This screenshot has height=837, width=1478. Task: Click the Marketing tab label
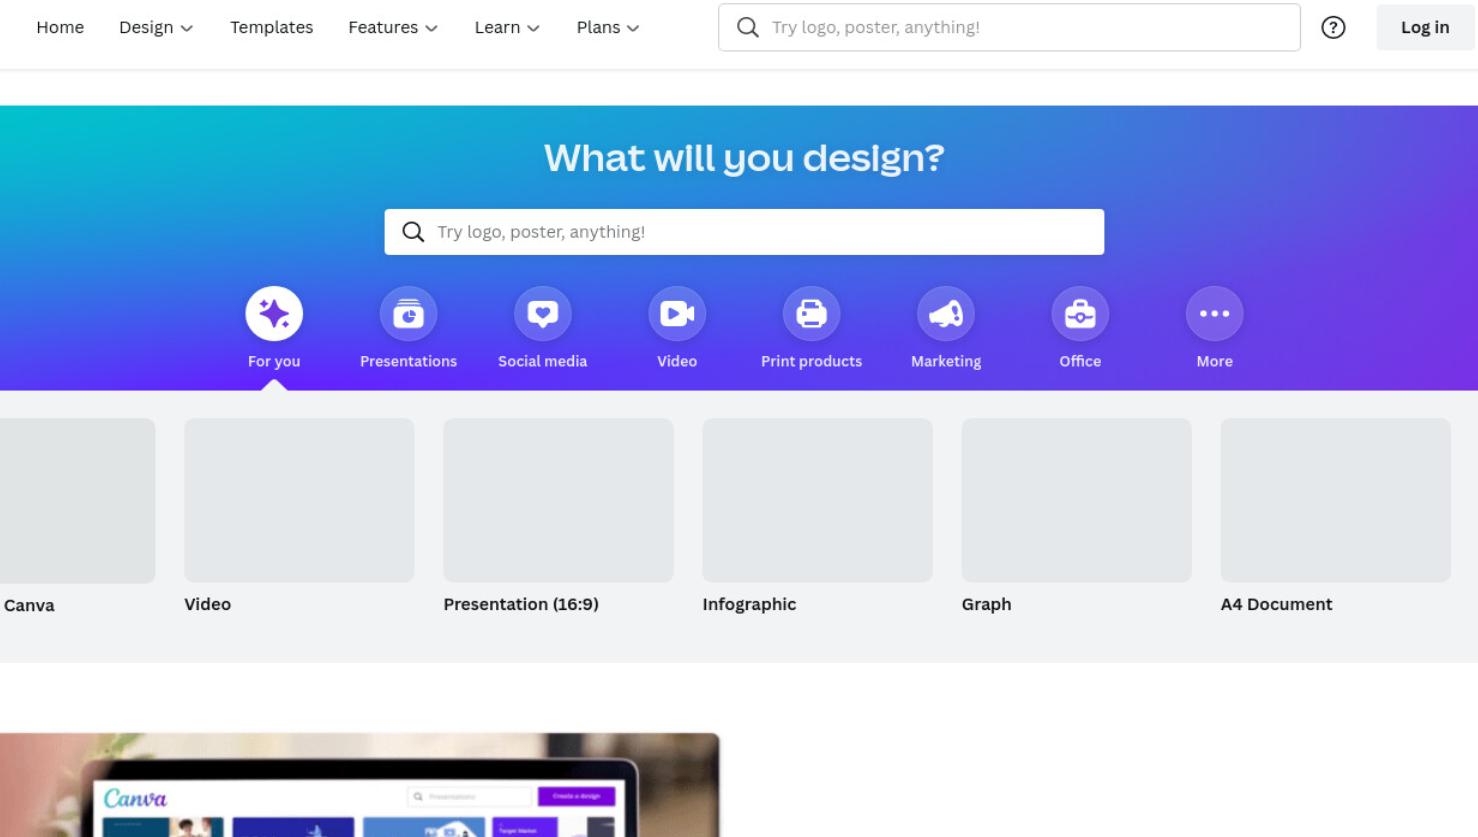point(946,361)
